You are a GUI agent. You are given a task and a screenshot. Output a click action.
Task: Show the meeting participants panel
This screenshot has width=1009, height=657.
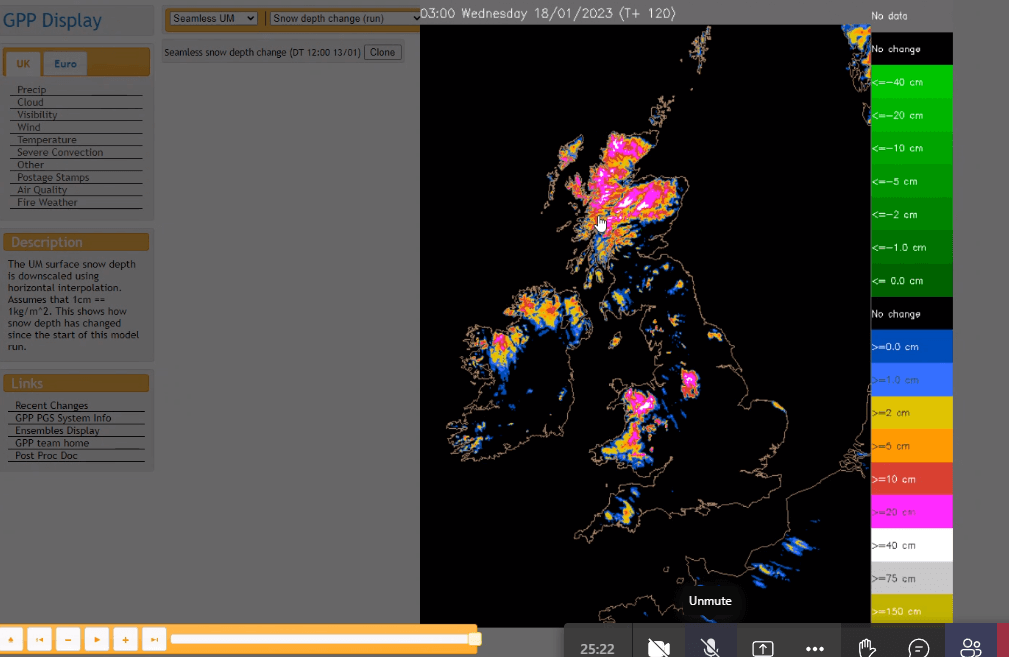pyautogui.click(x=970, y=648)
